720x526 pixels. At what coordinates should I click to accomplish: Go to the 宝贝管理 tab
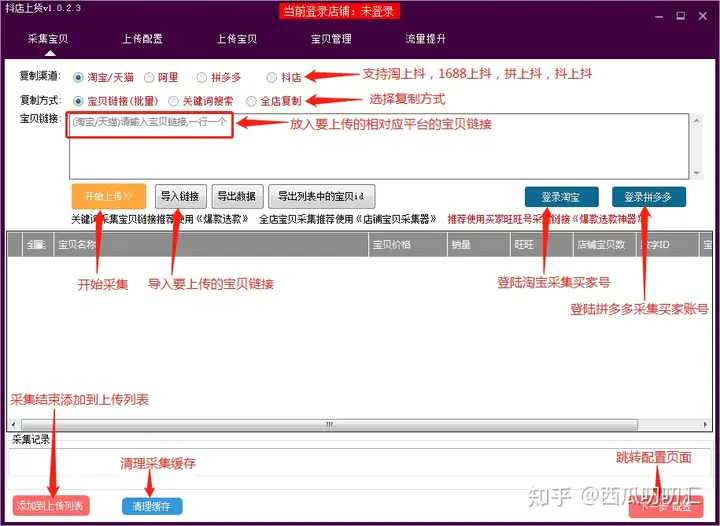(x=331, y=39)
